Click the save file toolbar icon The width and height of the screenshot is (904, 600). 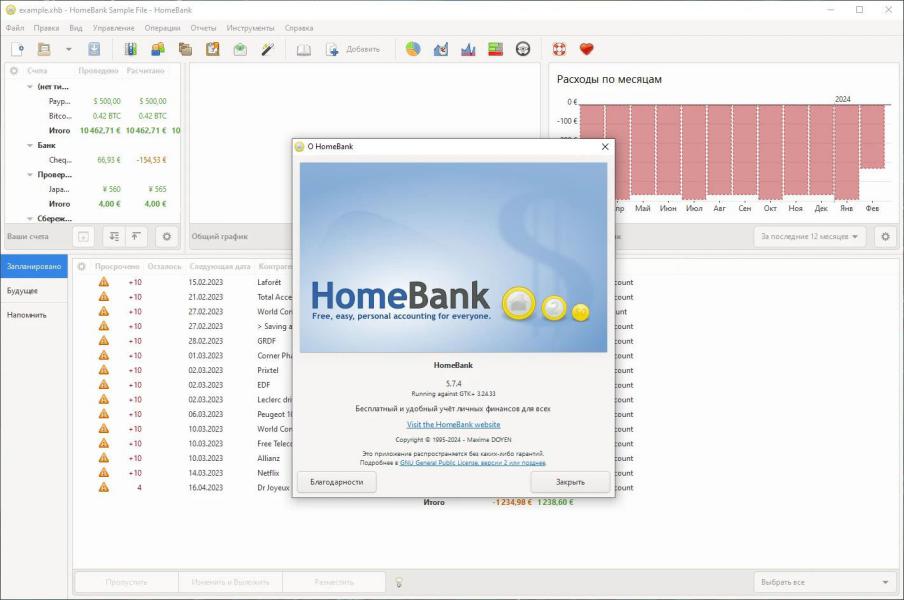pos(94,50)
